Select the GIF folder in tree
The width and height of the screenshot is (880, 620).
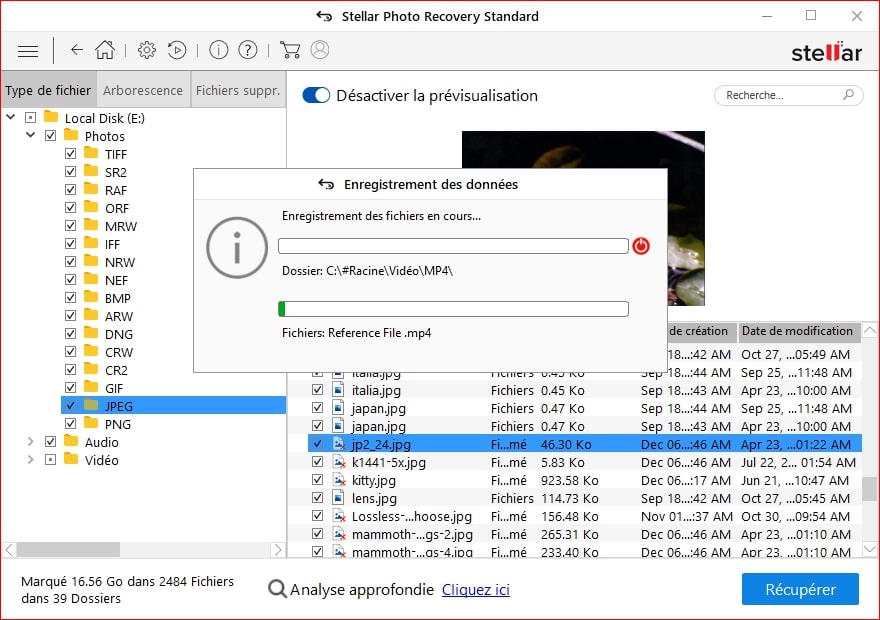click(114, 388)
